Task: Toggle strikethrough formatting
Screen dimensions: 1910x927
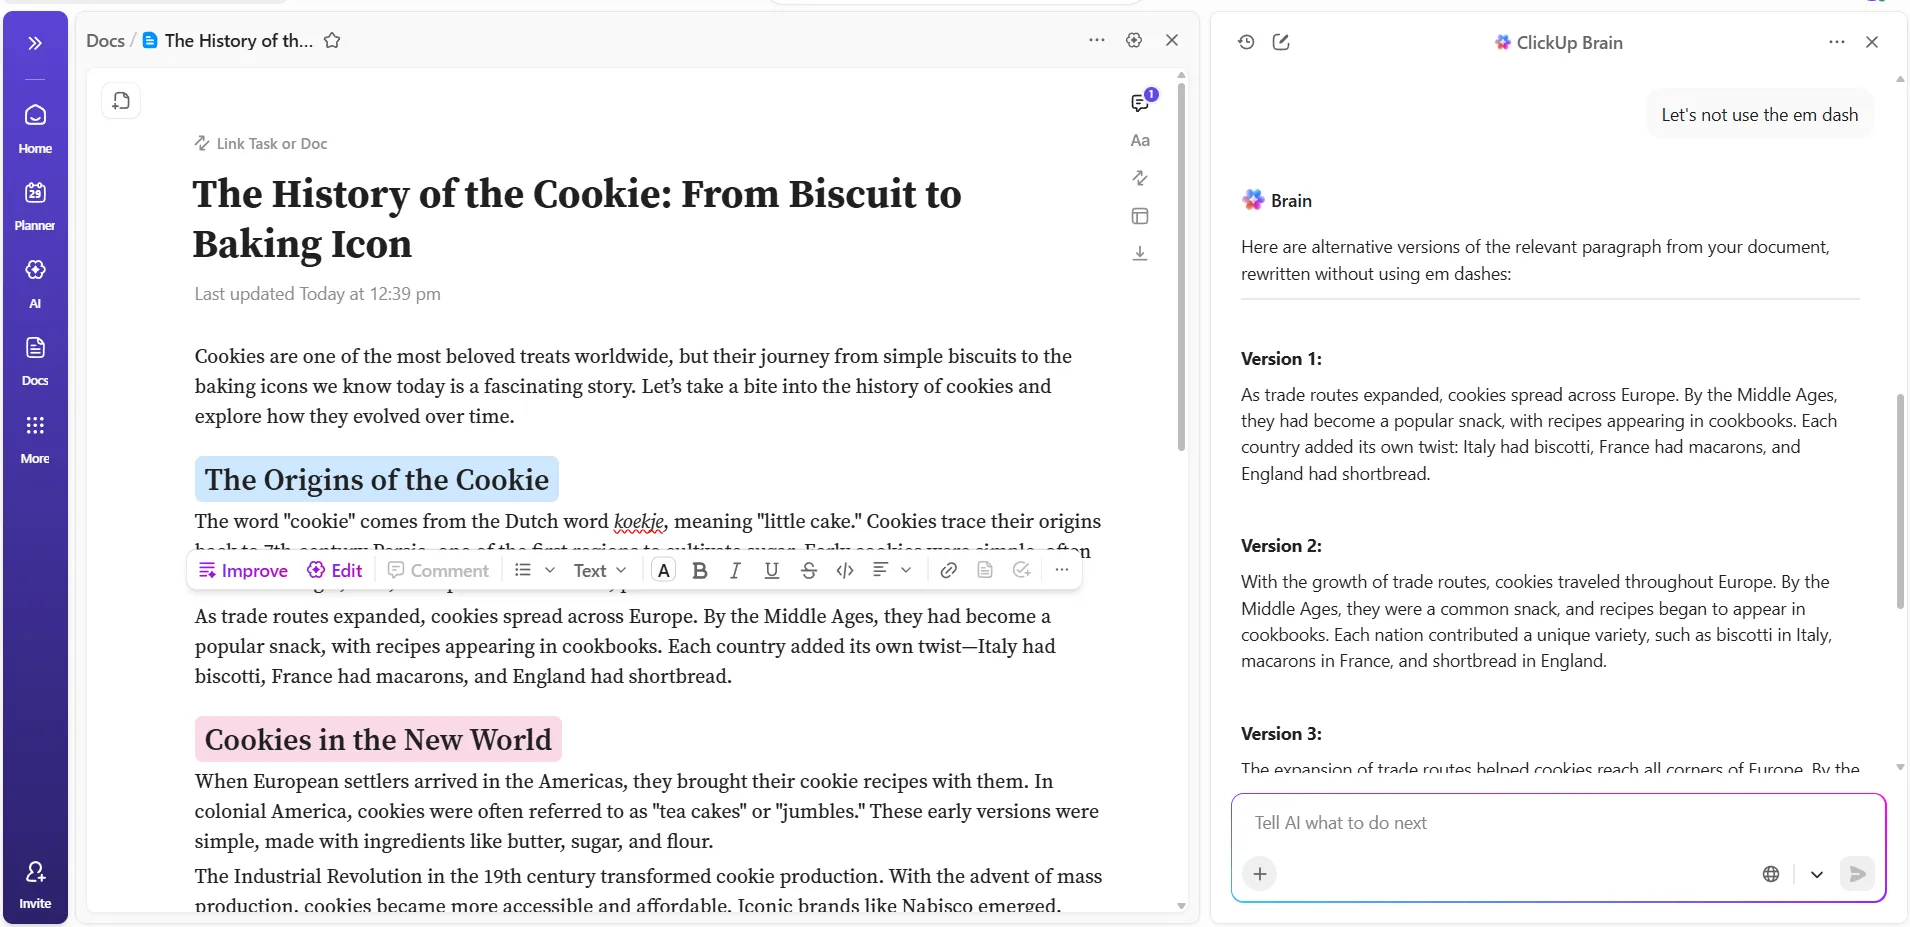Action: (x=809, y=570)
